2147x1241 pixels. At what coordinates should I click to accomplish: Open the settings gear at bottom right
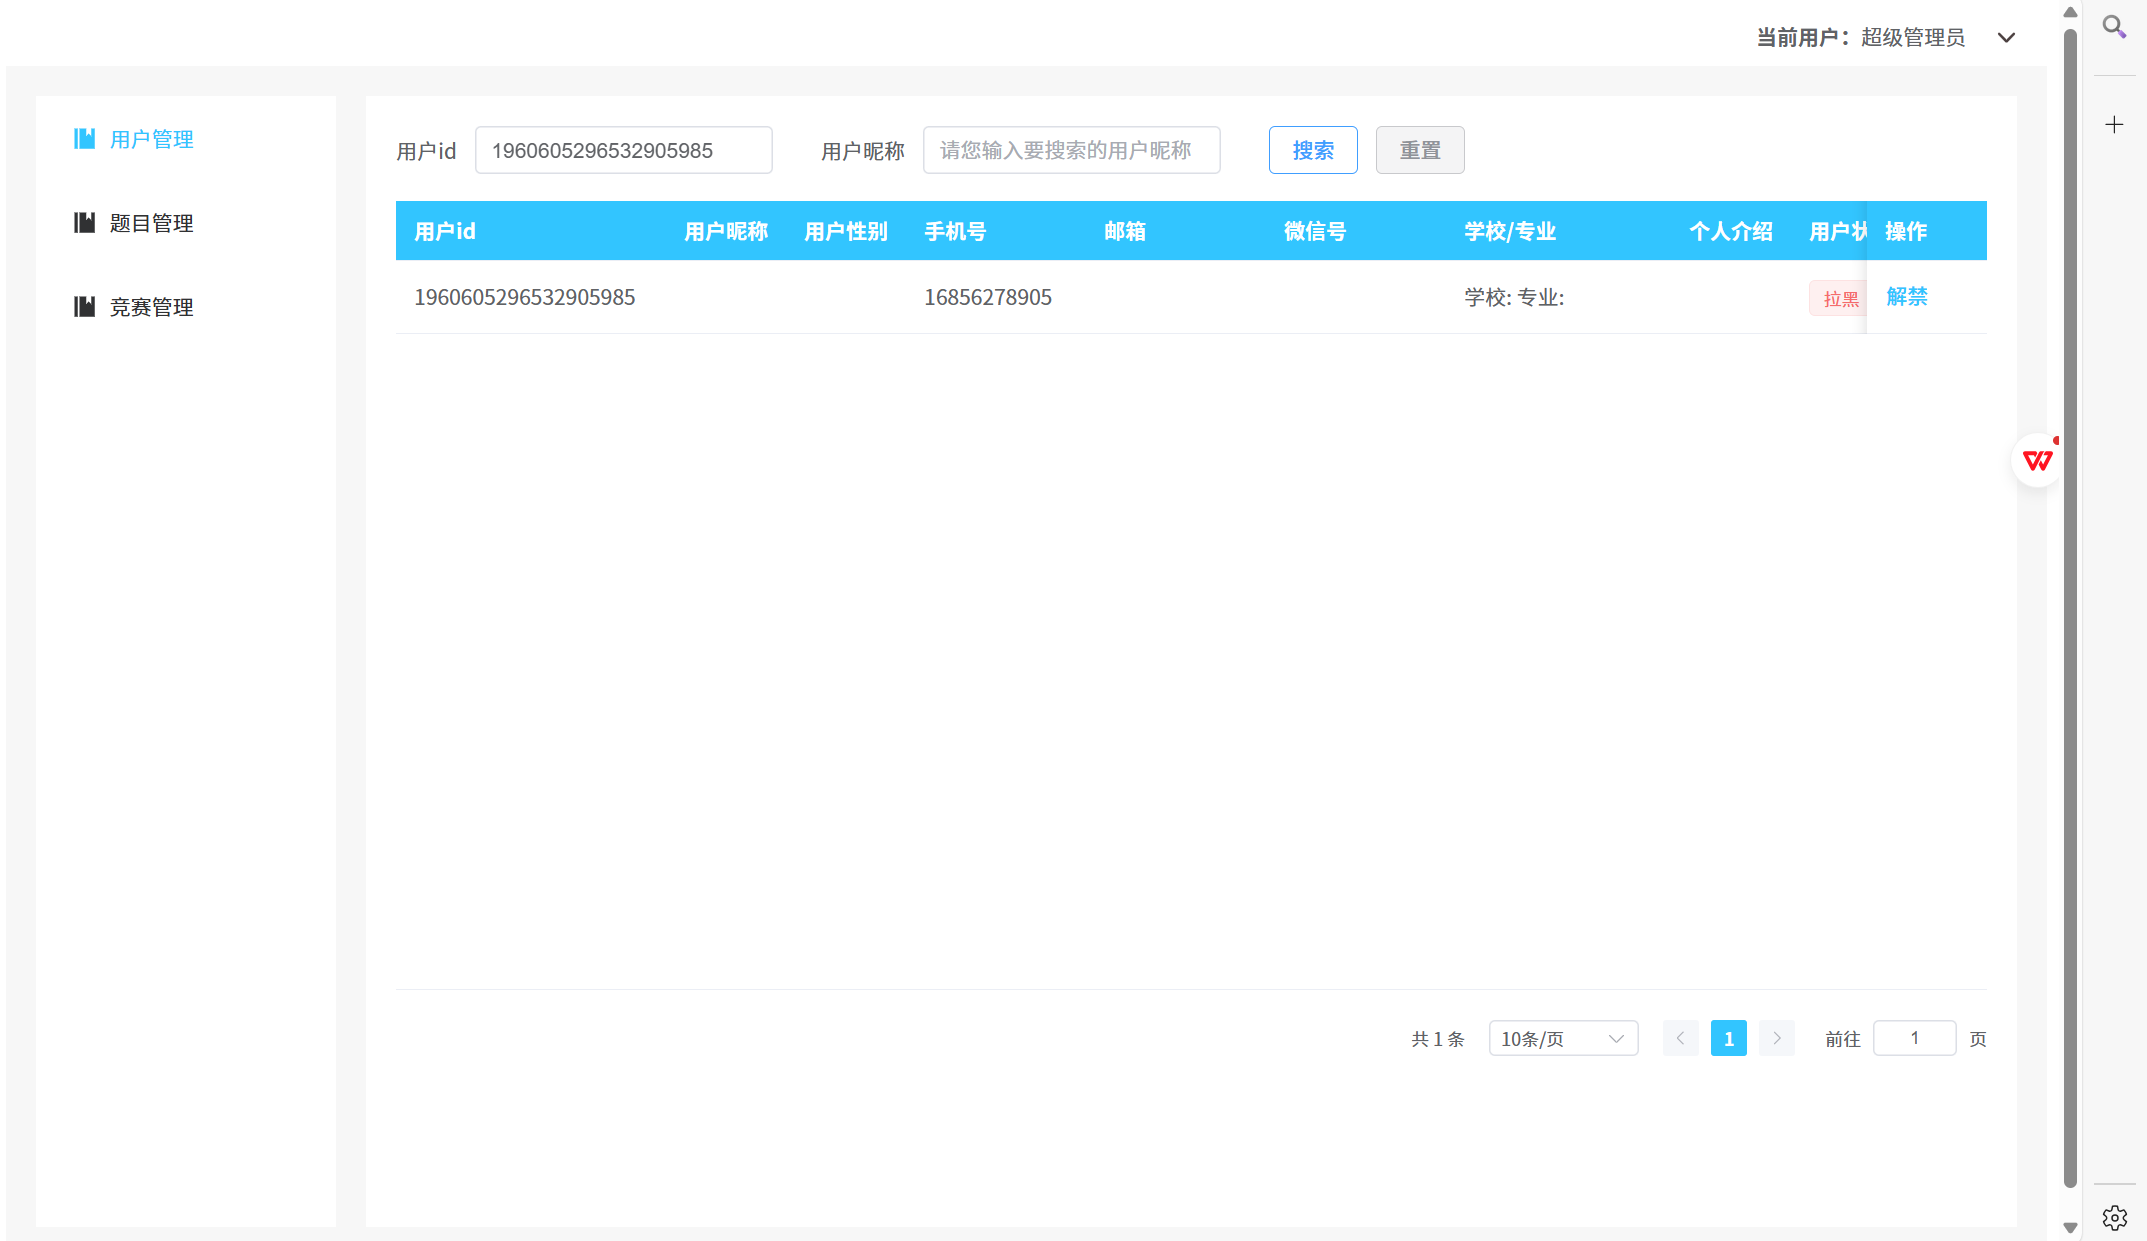pyautogui.click(x=2114, y=1217)
